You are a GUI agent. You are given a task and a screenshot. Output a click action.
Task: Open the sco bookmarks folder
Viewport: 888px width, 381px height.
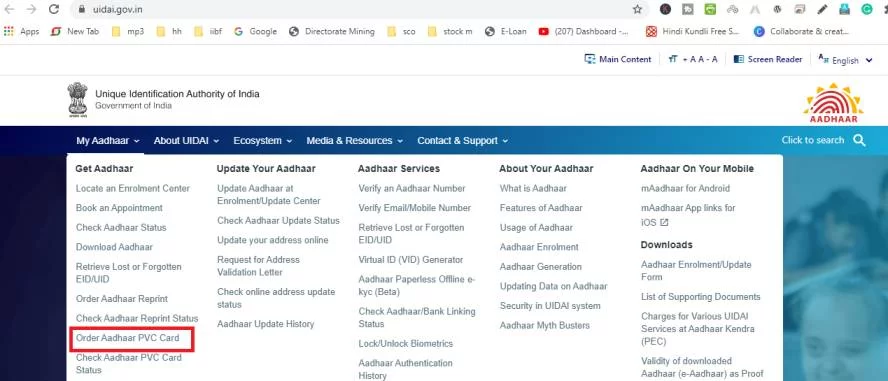pos(401,32)
